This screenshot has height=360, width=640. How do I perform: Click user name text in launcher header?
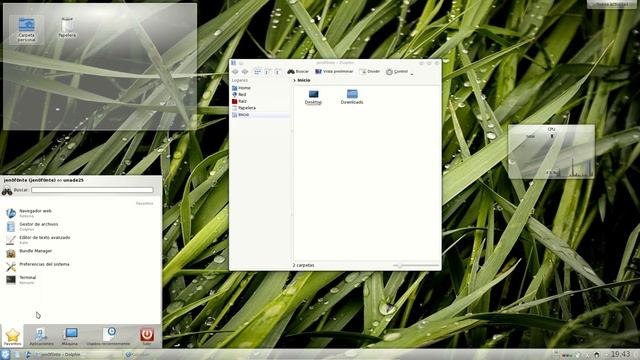(x=44, y=180)
